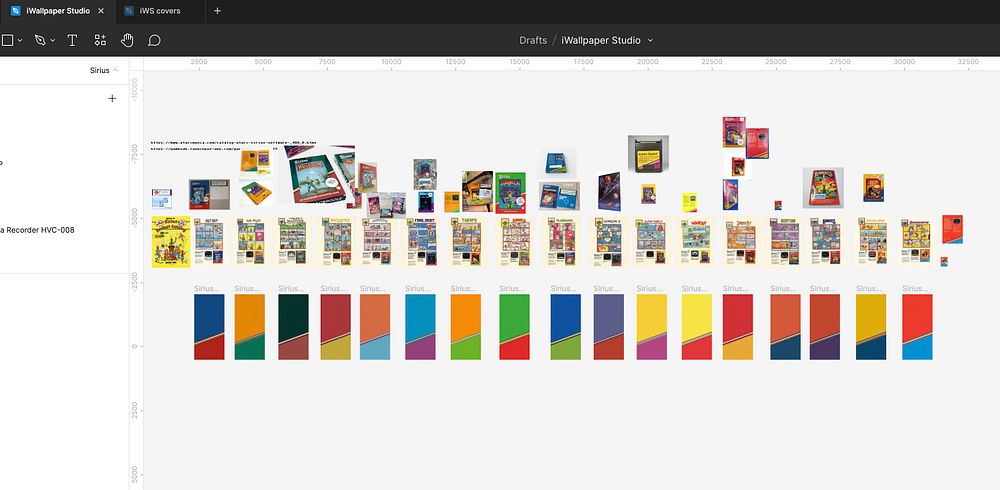The height and width of the screenshot is (490, 1000).
Task: Select the yellow and magenta cover frame
Action: (652, 327)
